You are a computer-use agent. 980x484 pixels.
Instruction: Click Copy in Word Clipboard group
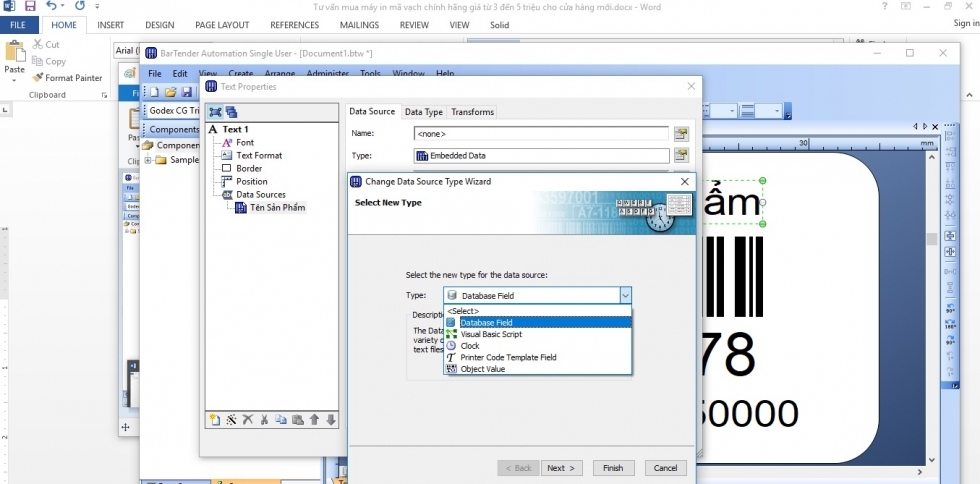(48, 61)
